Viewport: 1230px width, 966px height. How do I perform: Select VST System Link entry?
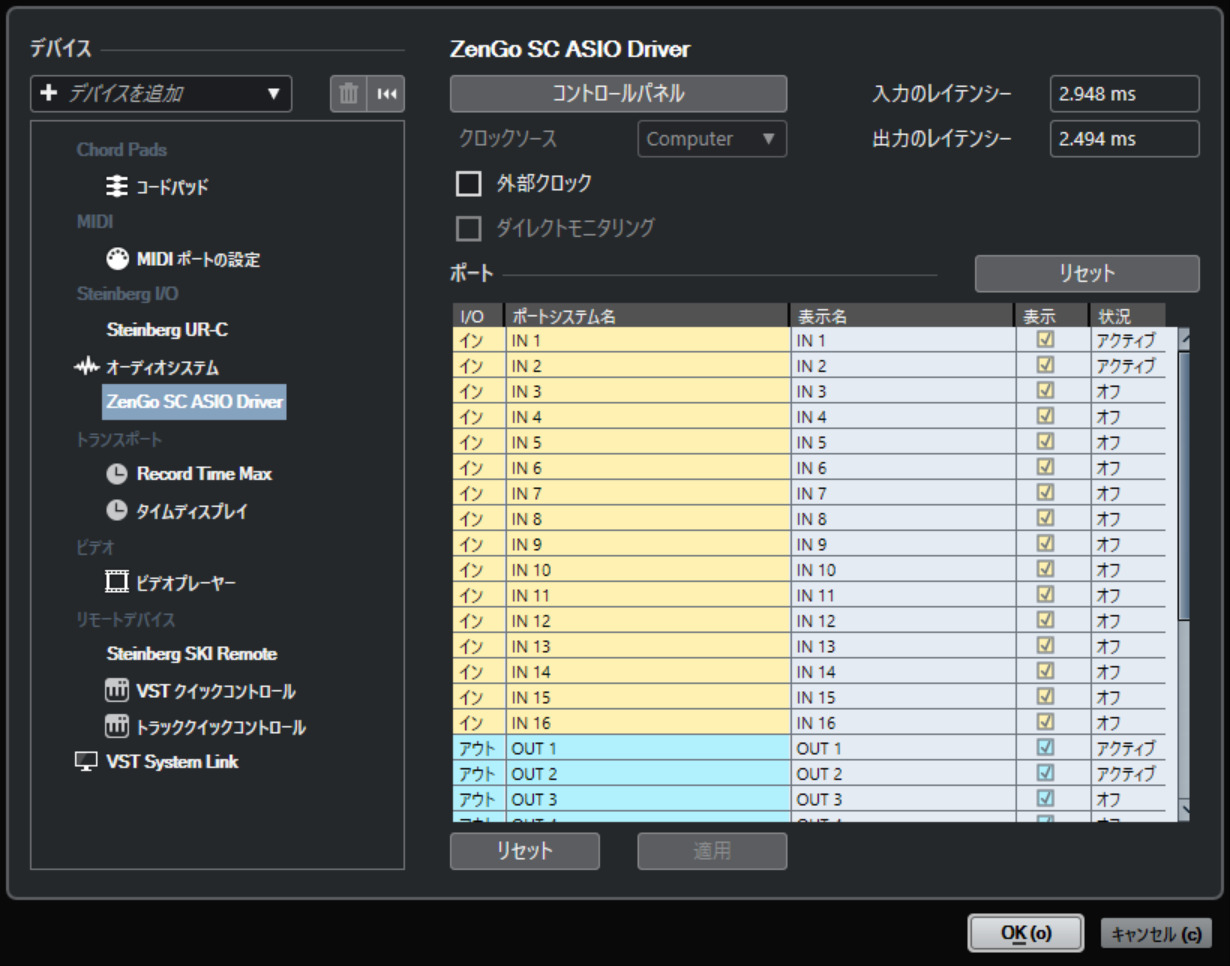(172, 762)
